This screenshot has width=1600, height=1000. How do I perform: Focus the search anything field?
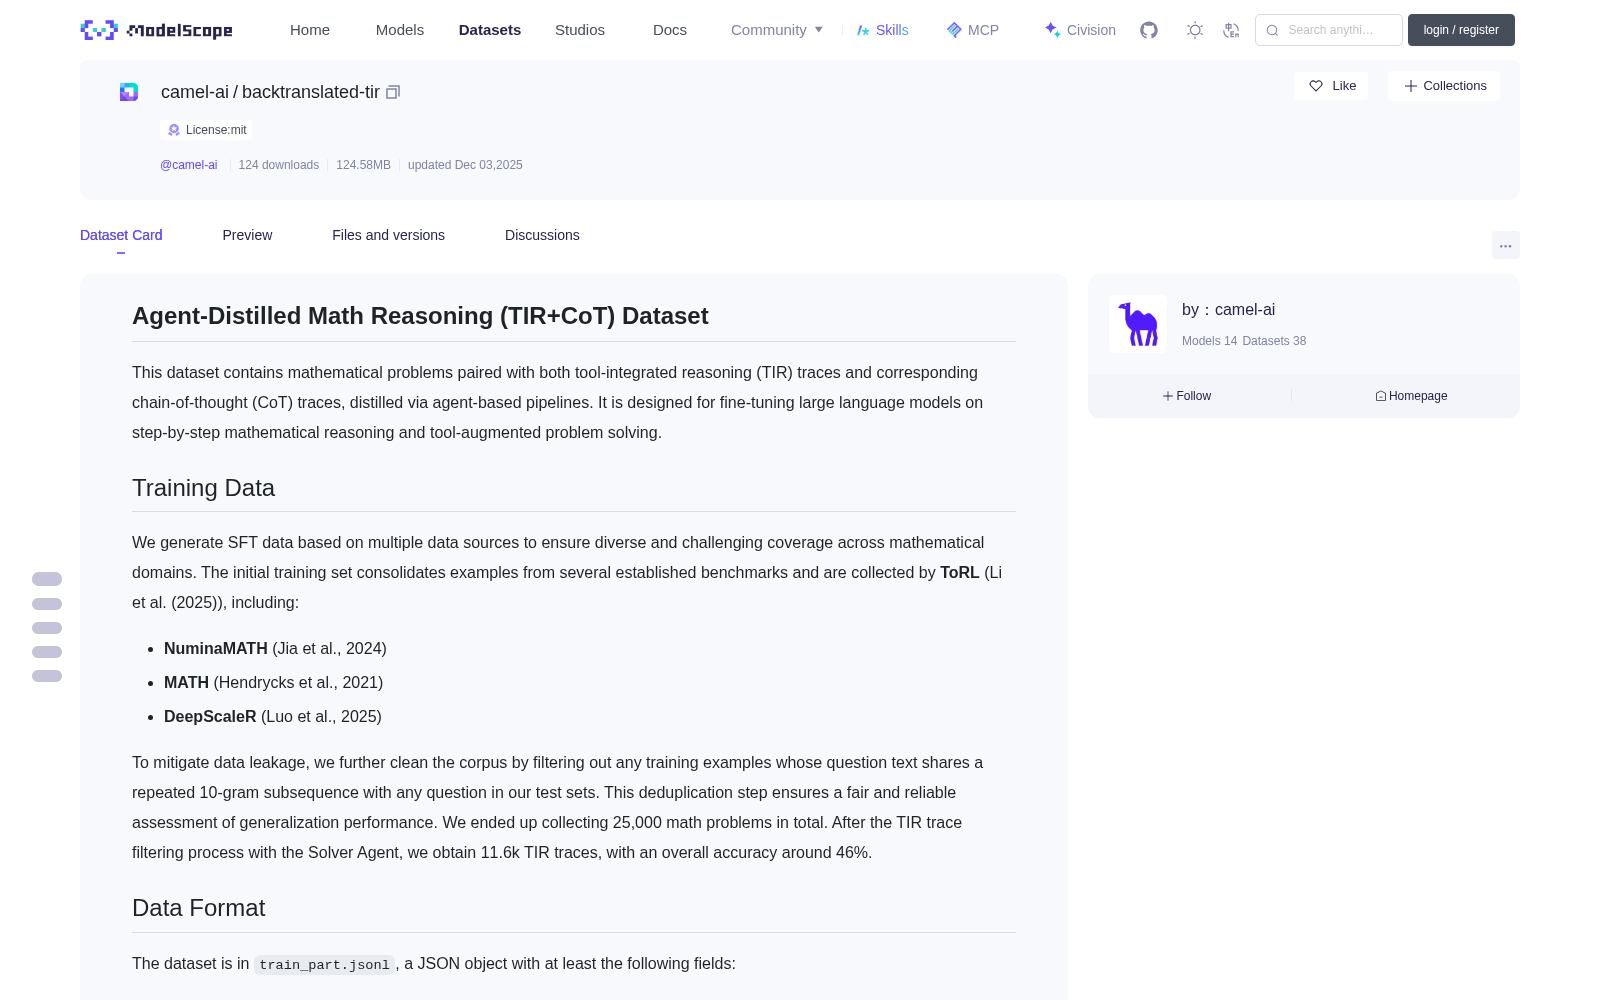point(1329,30)
